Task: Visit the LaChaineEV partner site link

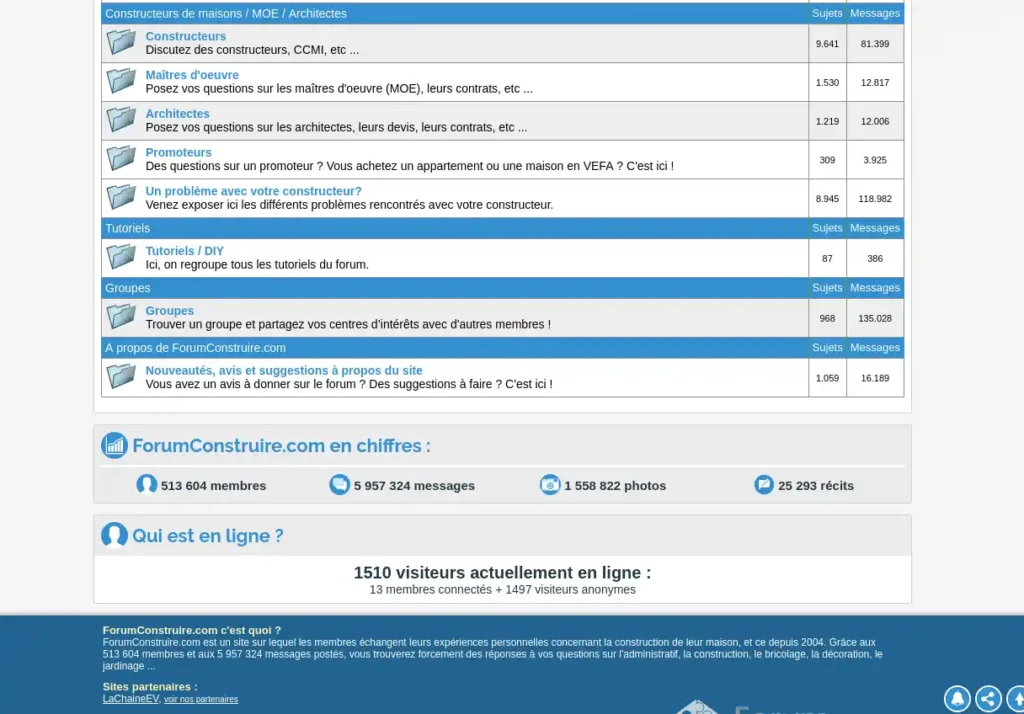Action: (x=131, y=699)
